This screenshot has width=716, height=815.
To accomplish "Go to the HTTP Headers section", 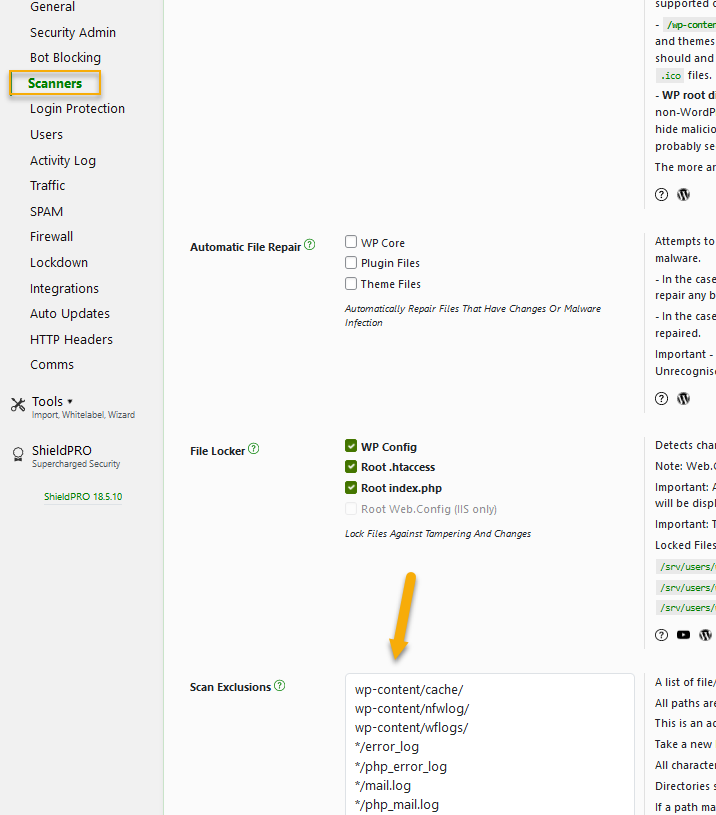I will [x=72, y=339].
